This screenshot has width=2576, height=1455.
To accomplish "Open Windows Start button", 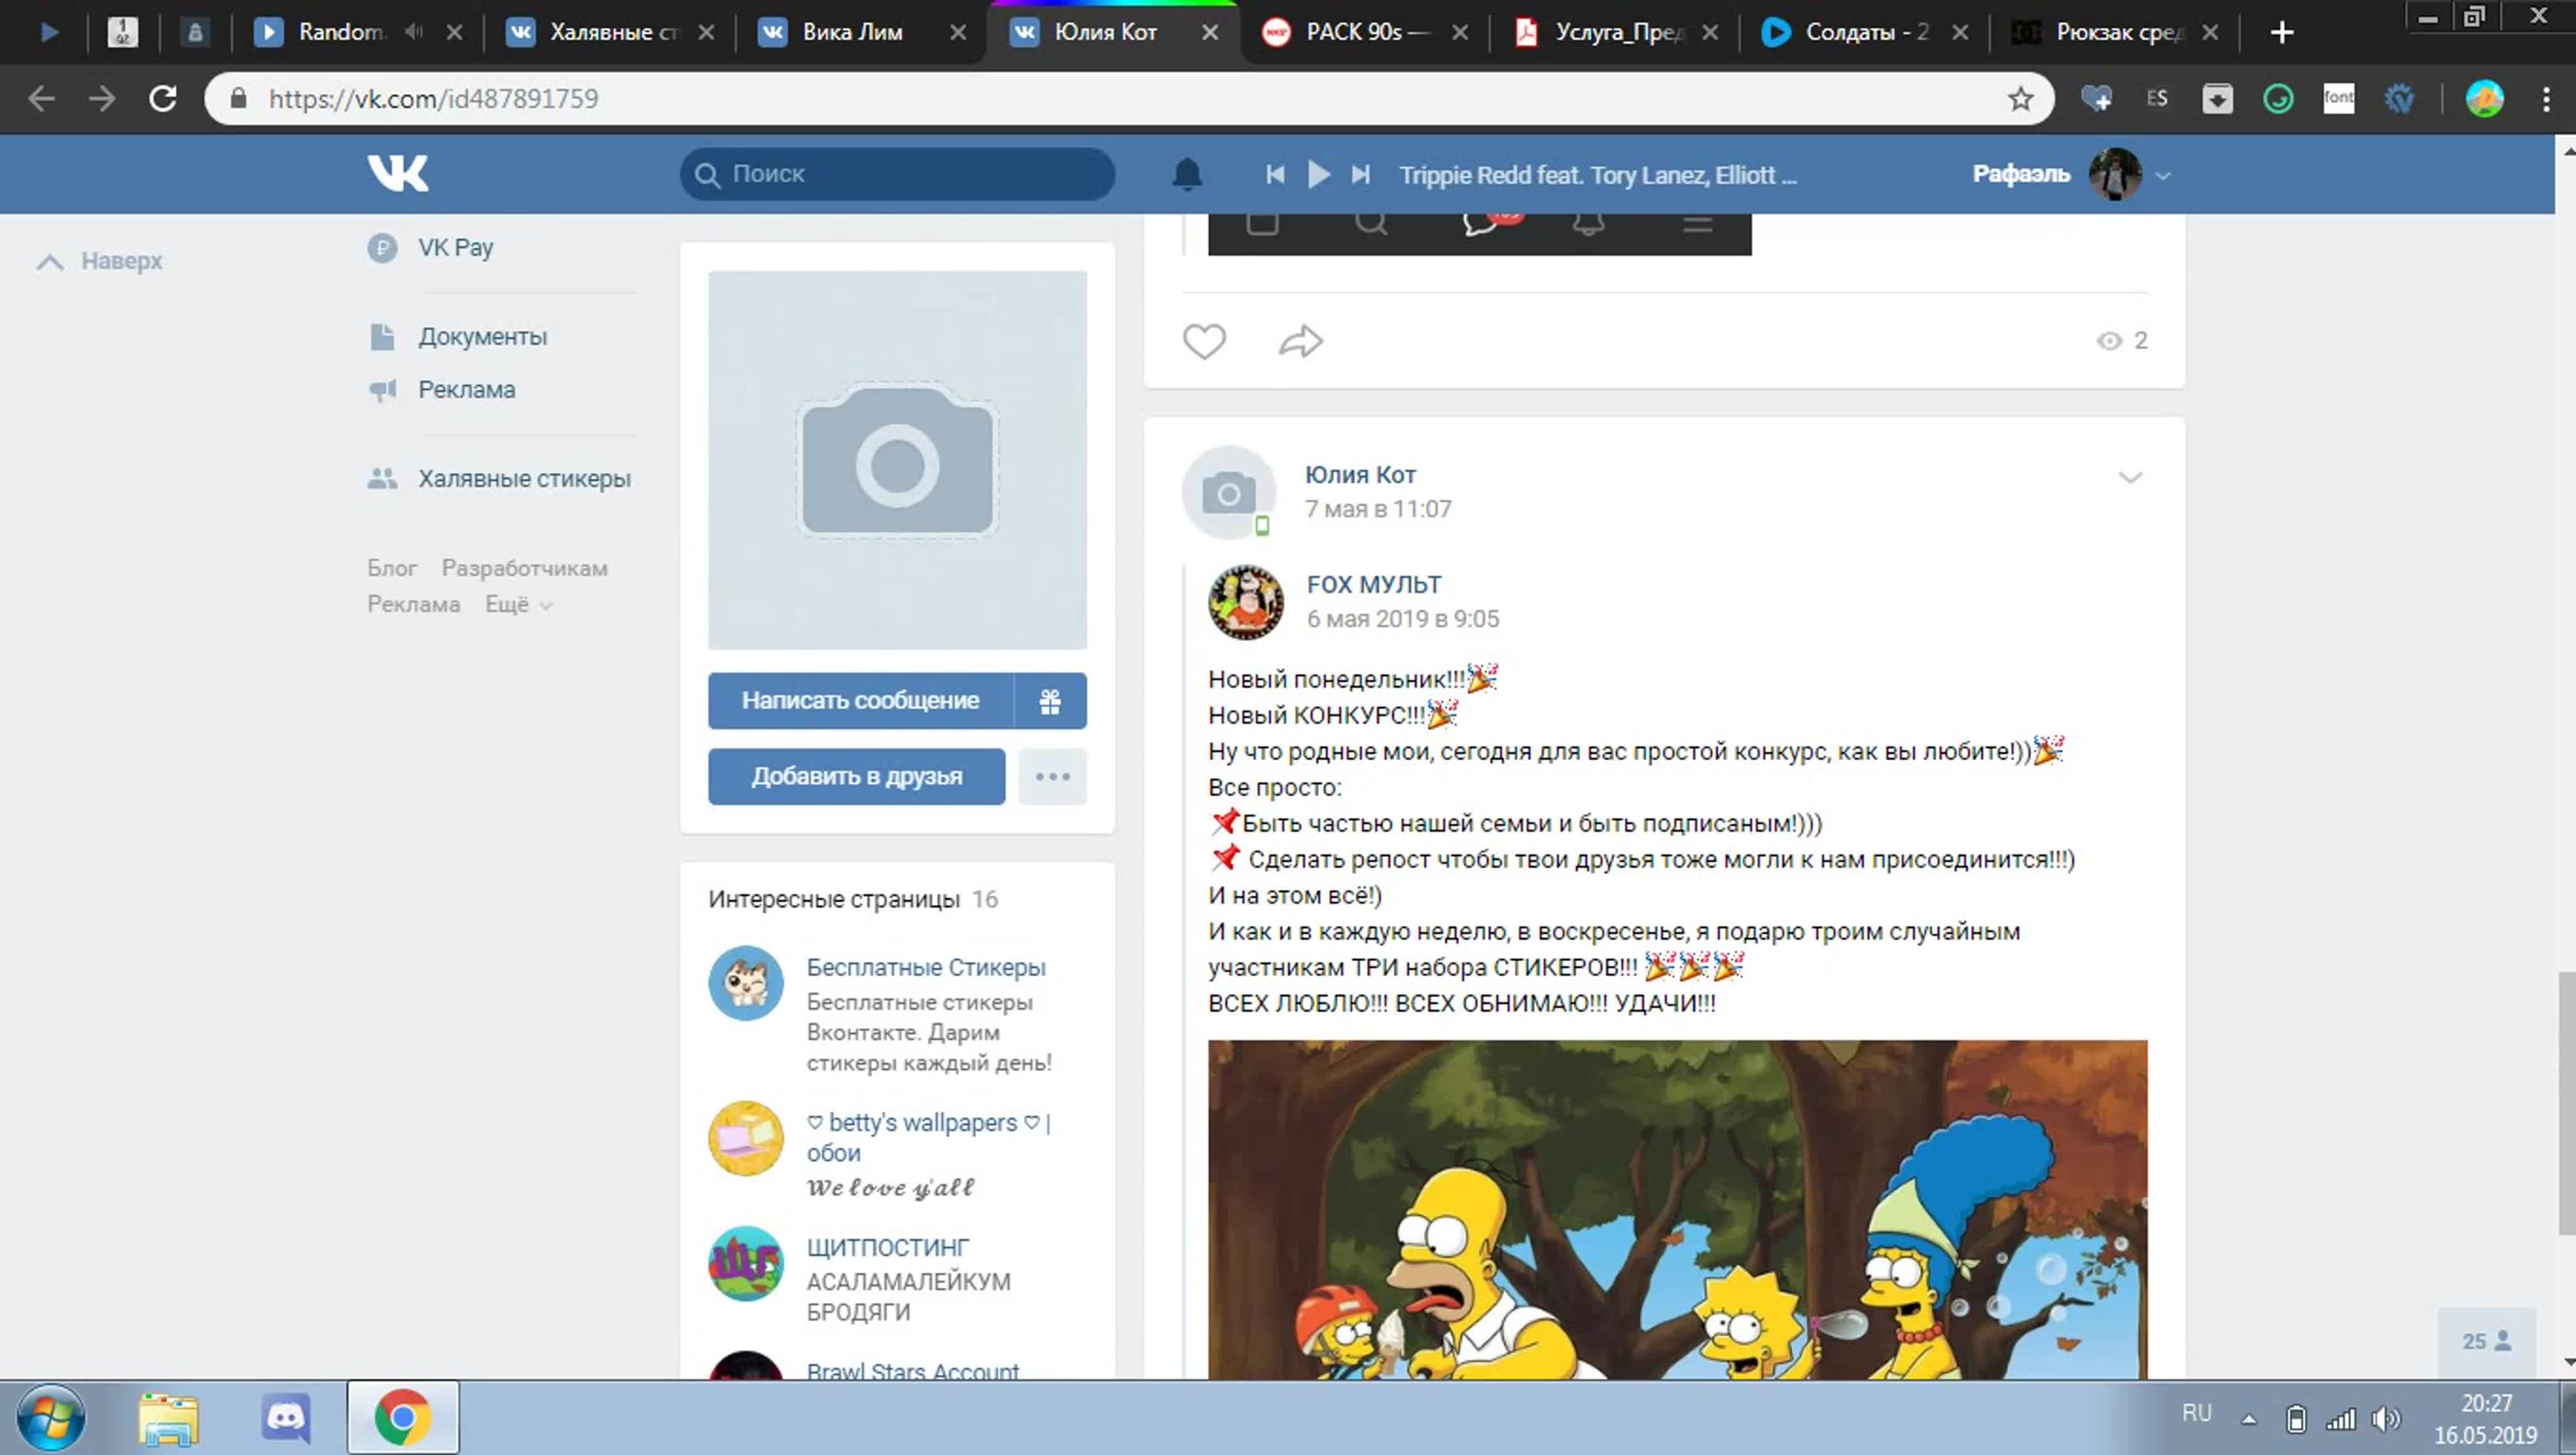I will pos(50,1419).
